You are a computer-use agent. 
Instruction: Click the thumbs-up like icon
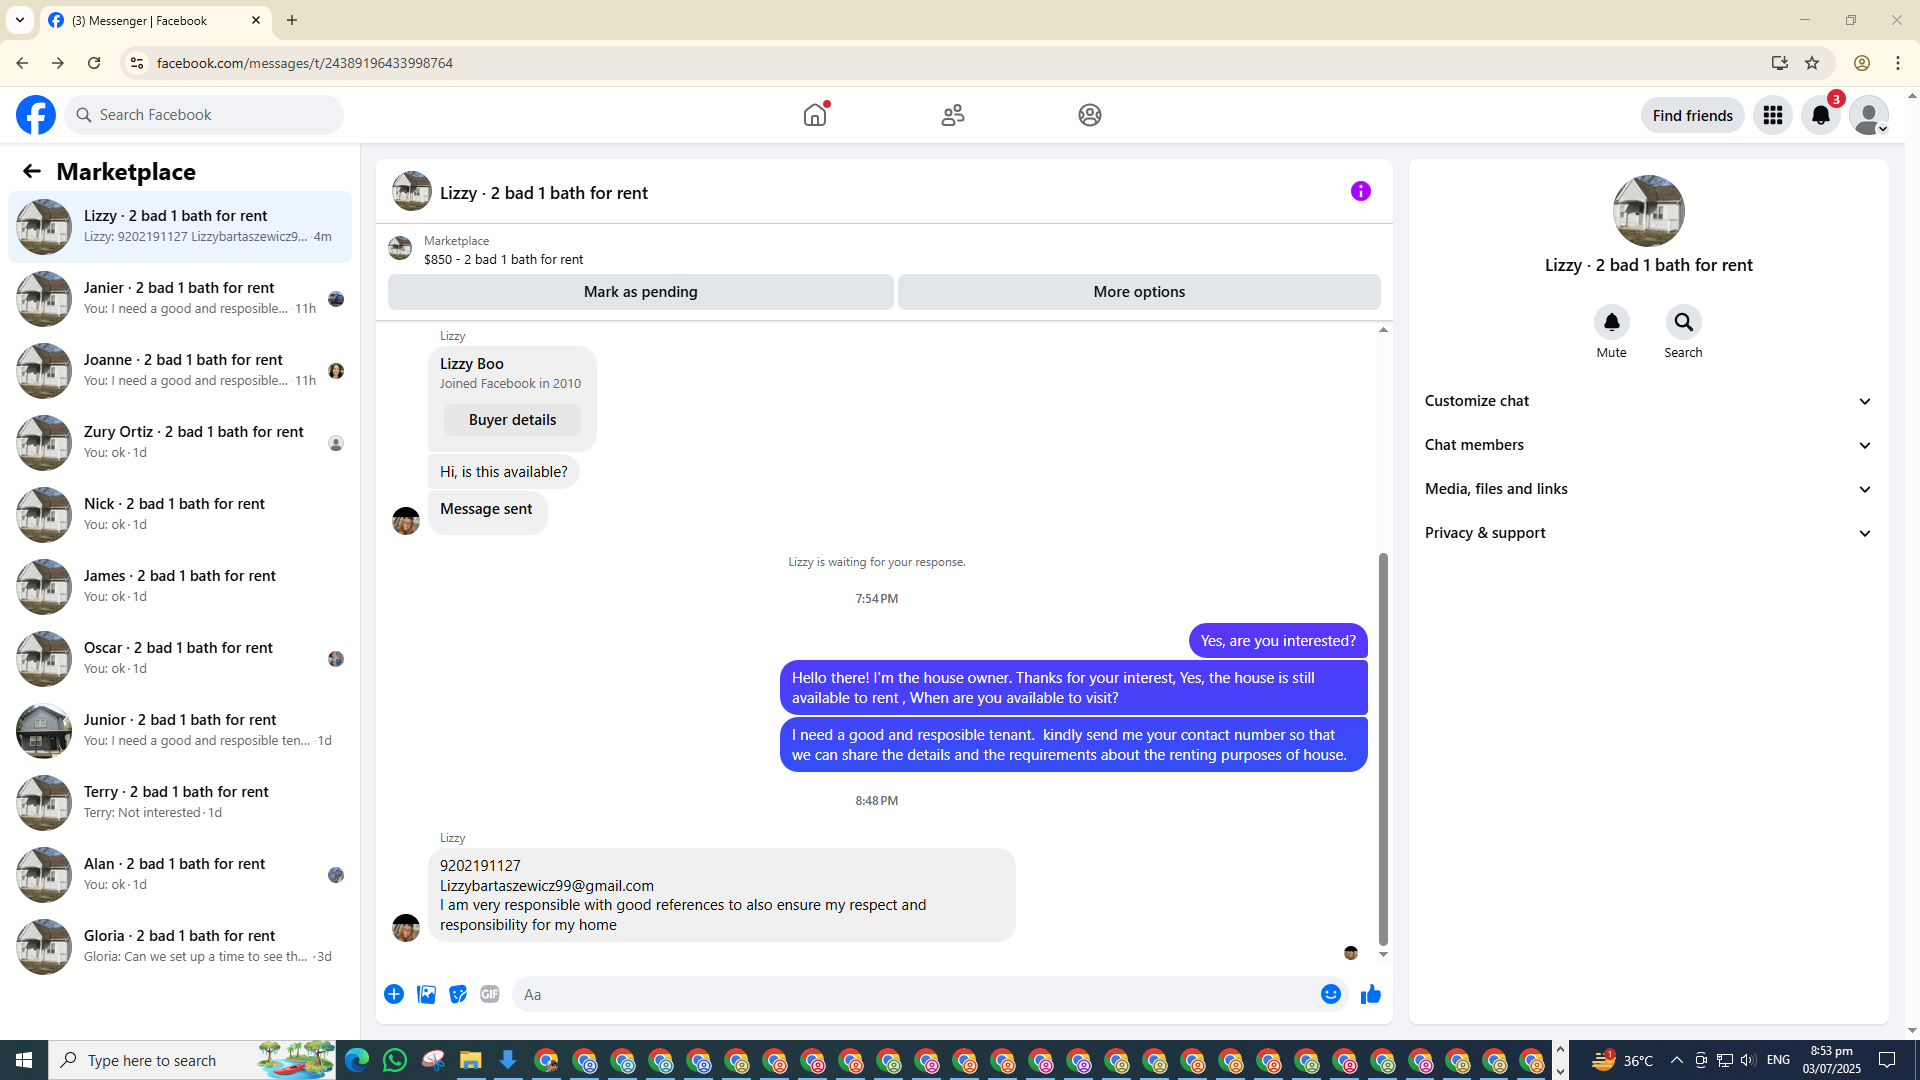(x=1370, y=994)
